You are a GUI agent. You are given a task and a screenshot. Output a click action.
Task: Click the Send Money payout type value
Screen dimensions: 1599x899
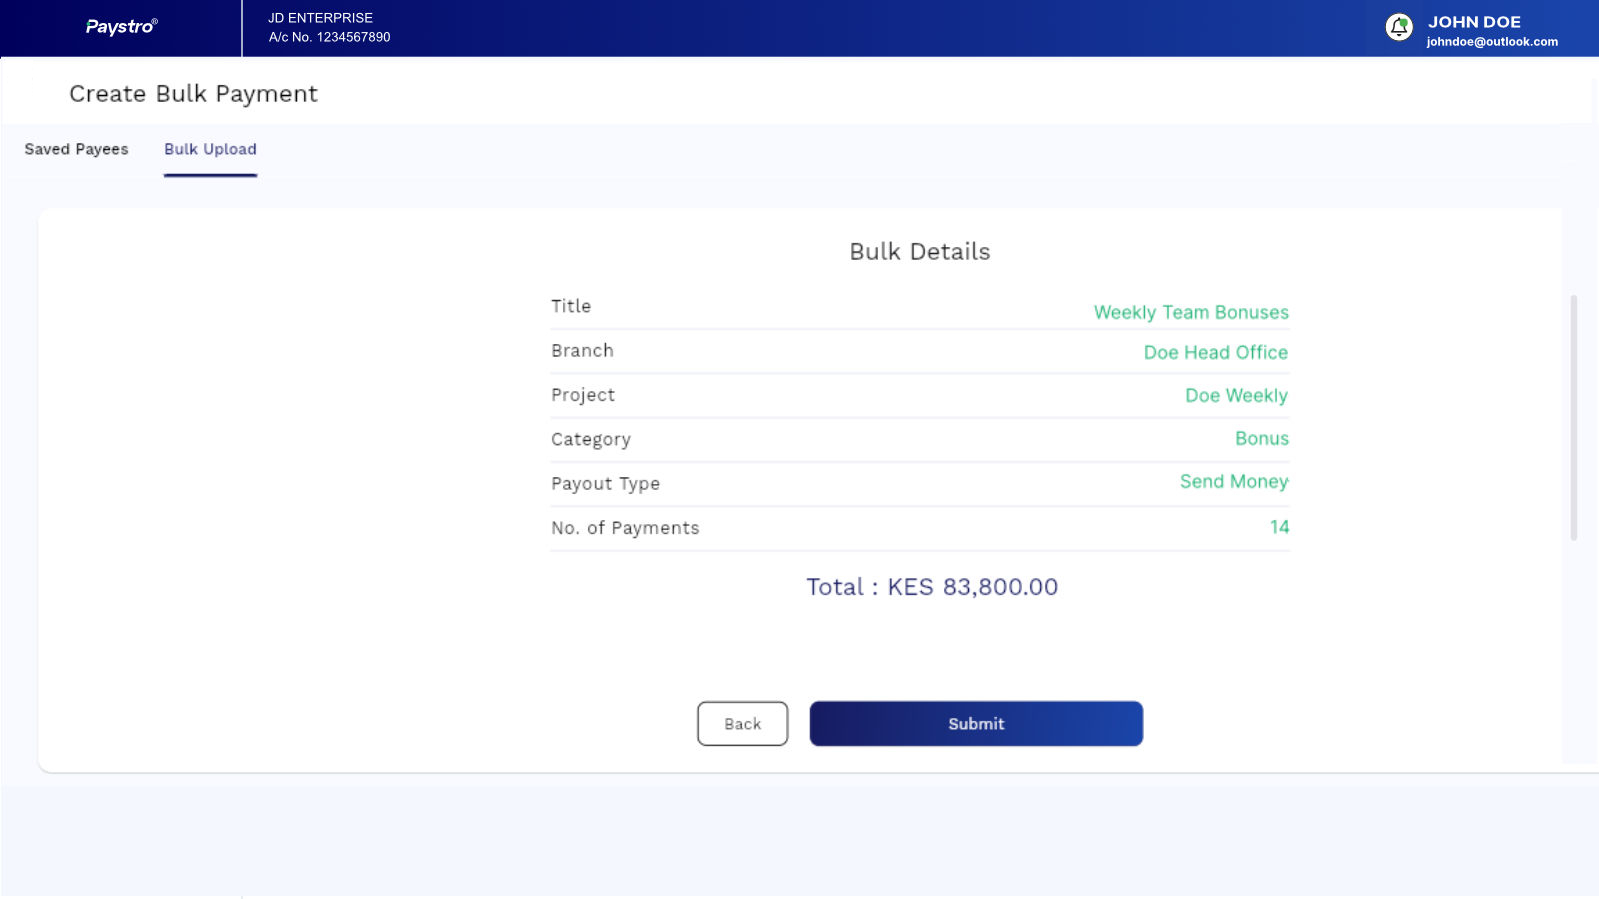click(x=1233, y=481)
